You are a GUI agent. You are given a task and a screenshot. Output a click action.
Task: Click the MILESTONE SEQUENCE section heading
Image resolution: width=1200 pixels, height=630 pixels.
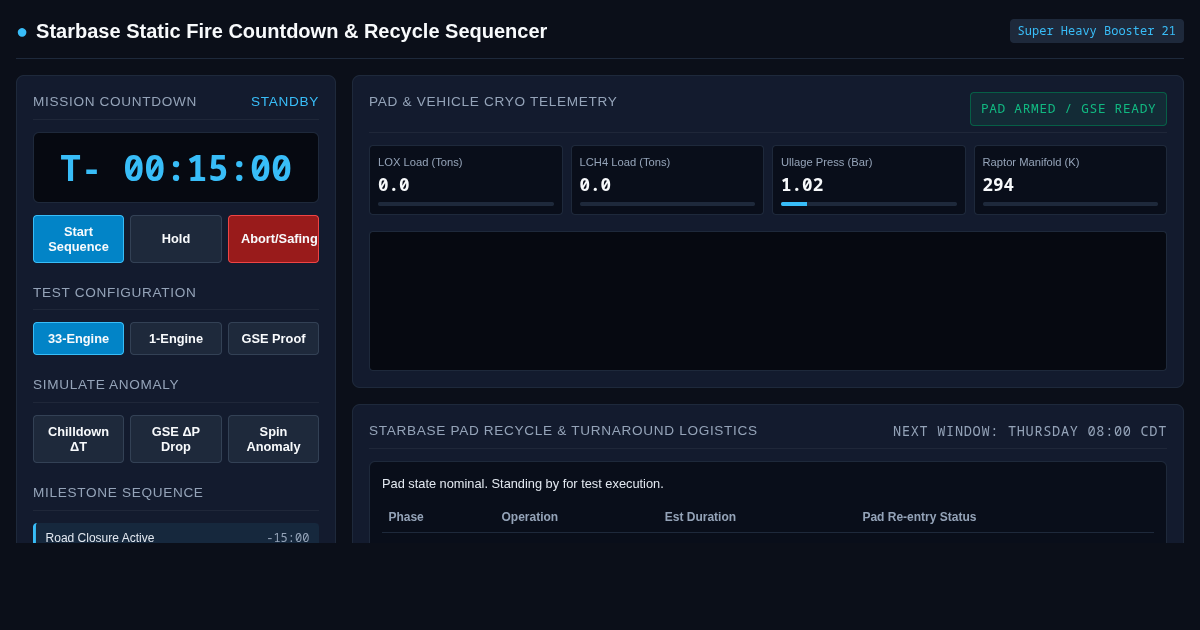coord(118,493)
